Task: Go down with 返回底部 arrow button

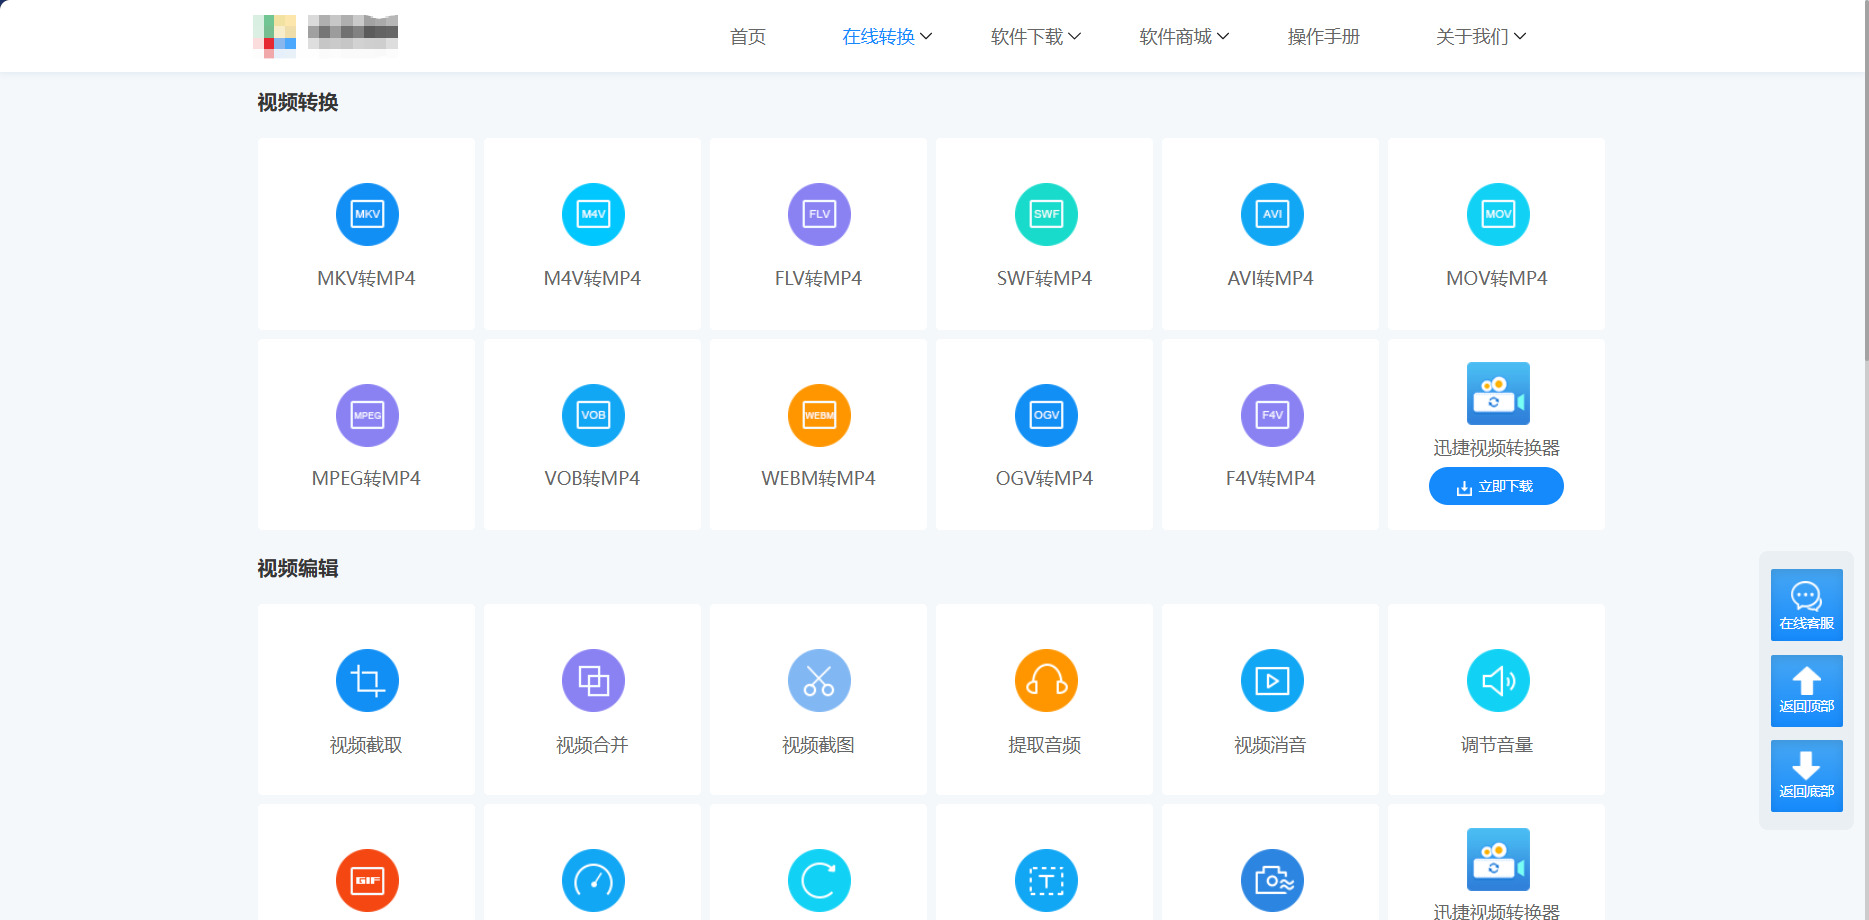Action: pyautogui.click(x=1806, y=776)
